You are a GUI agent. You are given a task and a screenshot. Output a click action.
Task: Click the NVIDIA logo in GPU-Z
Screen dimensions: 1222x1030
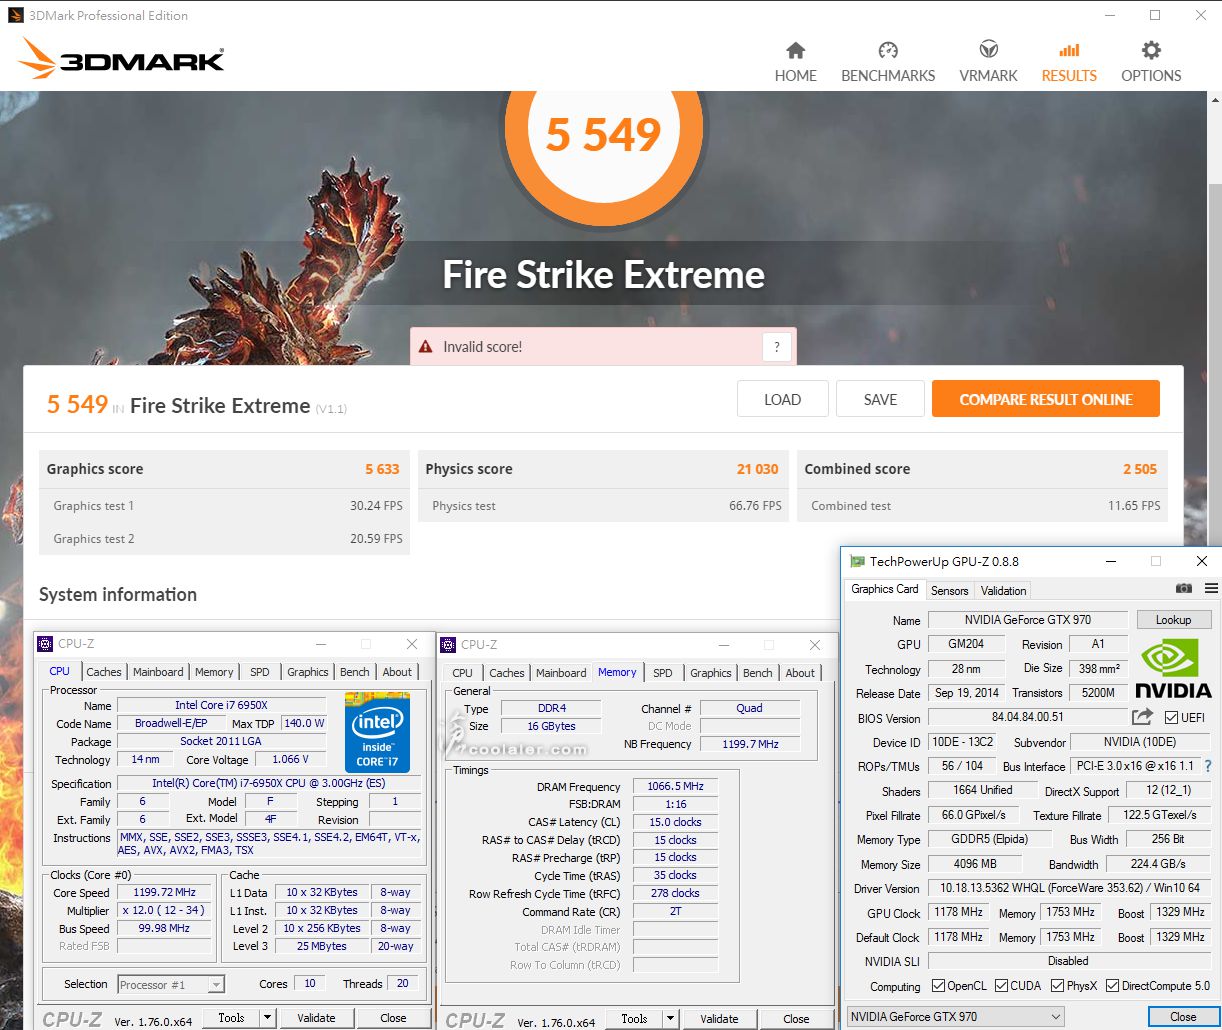coord(1173,668)
